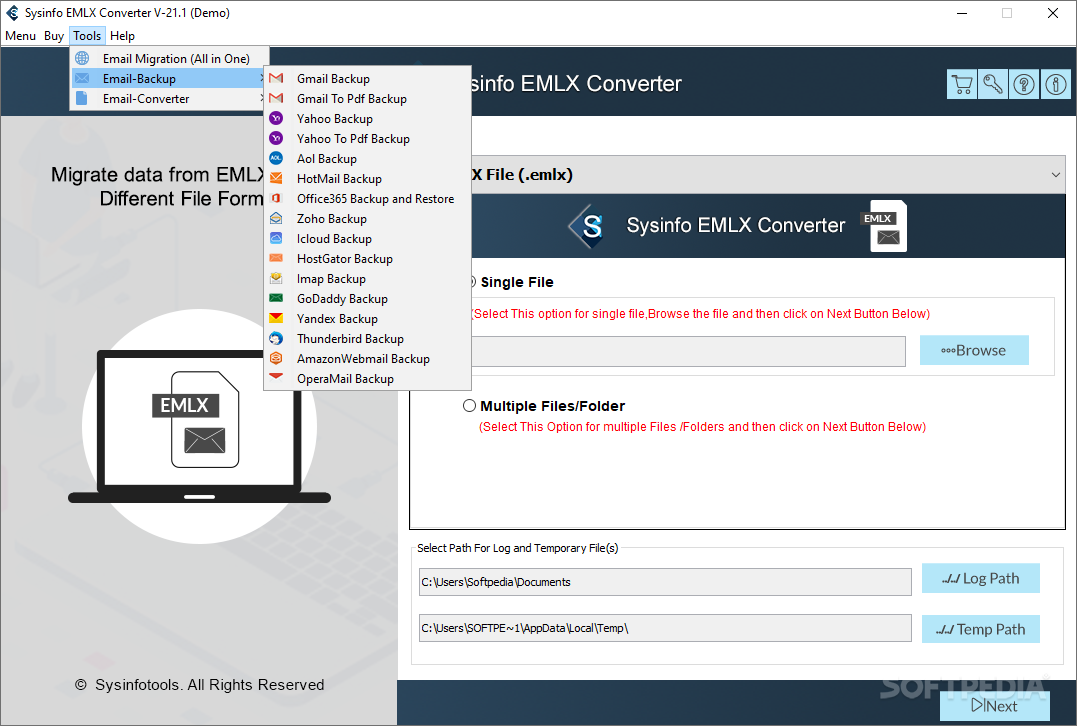The width and height of the screenshot is (1077, 726).
Task: Choose Zoho Backup entry
Action: pos(367,218)
